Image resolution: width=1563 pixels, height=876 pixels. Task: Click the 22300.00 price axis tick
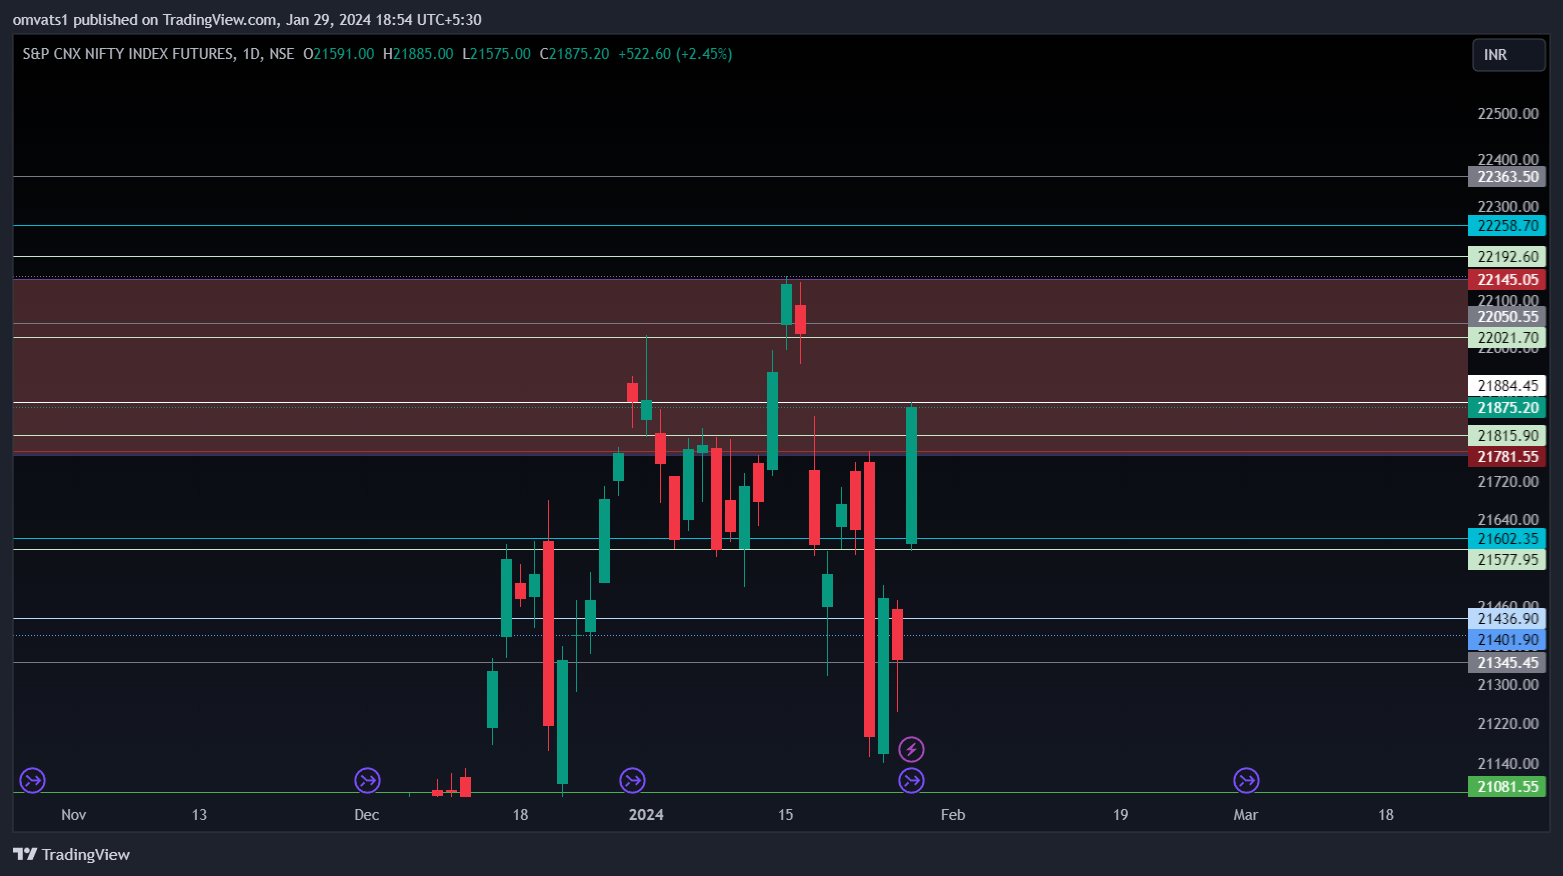pyautogui.click(x=1508, y=207)
